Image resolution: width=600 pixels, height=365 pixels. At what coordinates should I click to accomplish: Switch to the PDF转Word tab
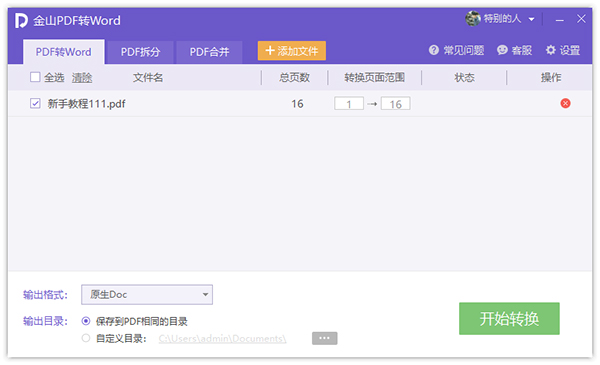[x=64, y=52]
